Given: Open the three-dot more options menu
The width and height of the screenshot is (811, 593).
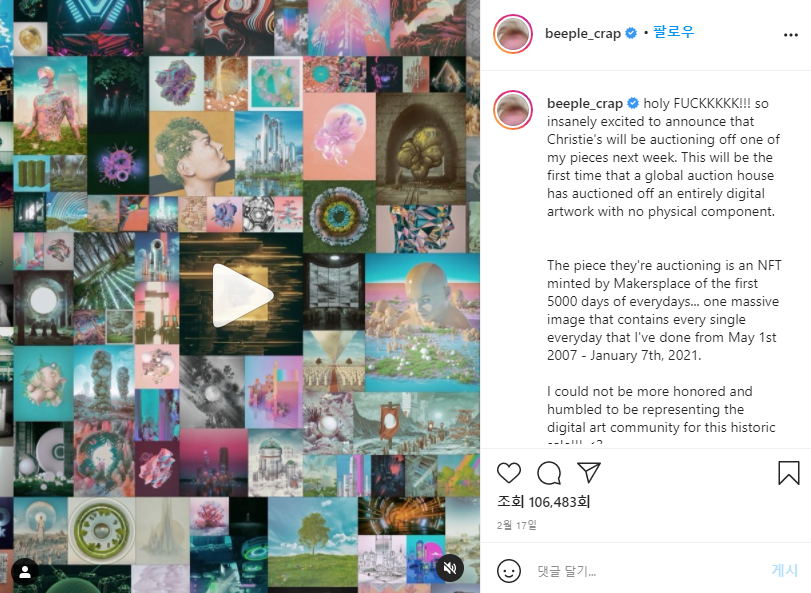Looking at the screenshot, I should coord(791,35).
